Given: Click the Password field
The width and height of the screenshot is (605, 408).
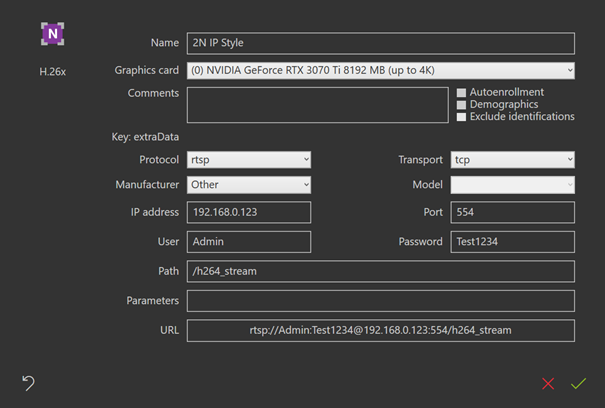Looking at the screenshot, I should click(x=512, y=242).
